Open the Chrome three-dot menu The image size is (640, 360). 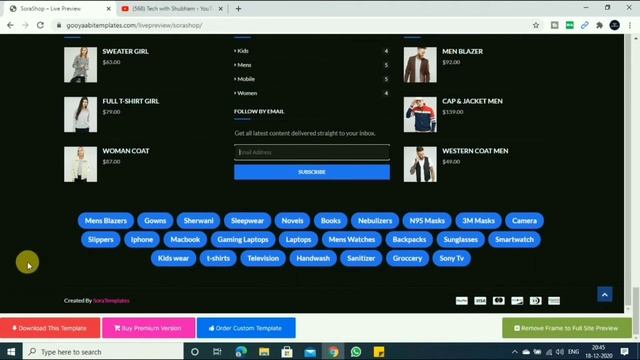click(630, 25)
